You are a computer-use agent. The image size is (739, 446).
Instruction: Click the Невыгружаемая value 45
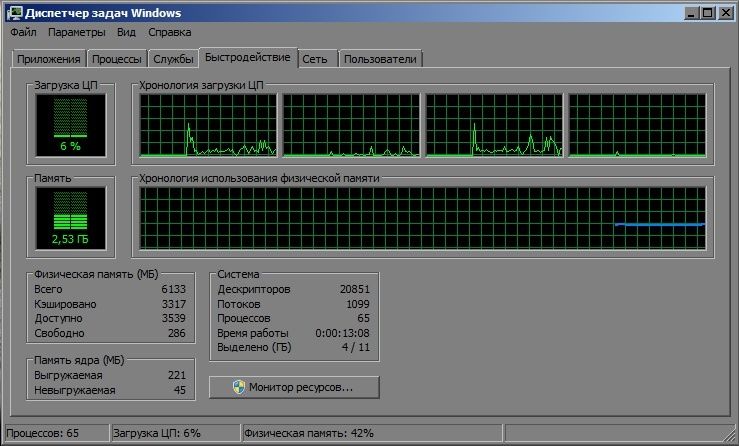[180, 390]
